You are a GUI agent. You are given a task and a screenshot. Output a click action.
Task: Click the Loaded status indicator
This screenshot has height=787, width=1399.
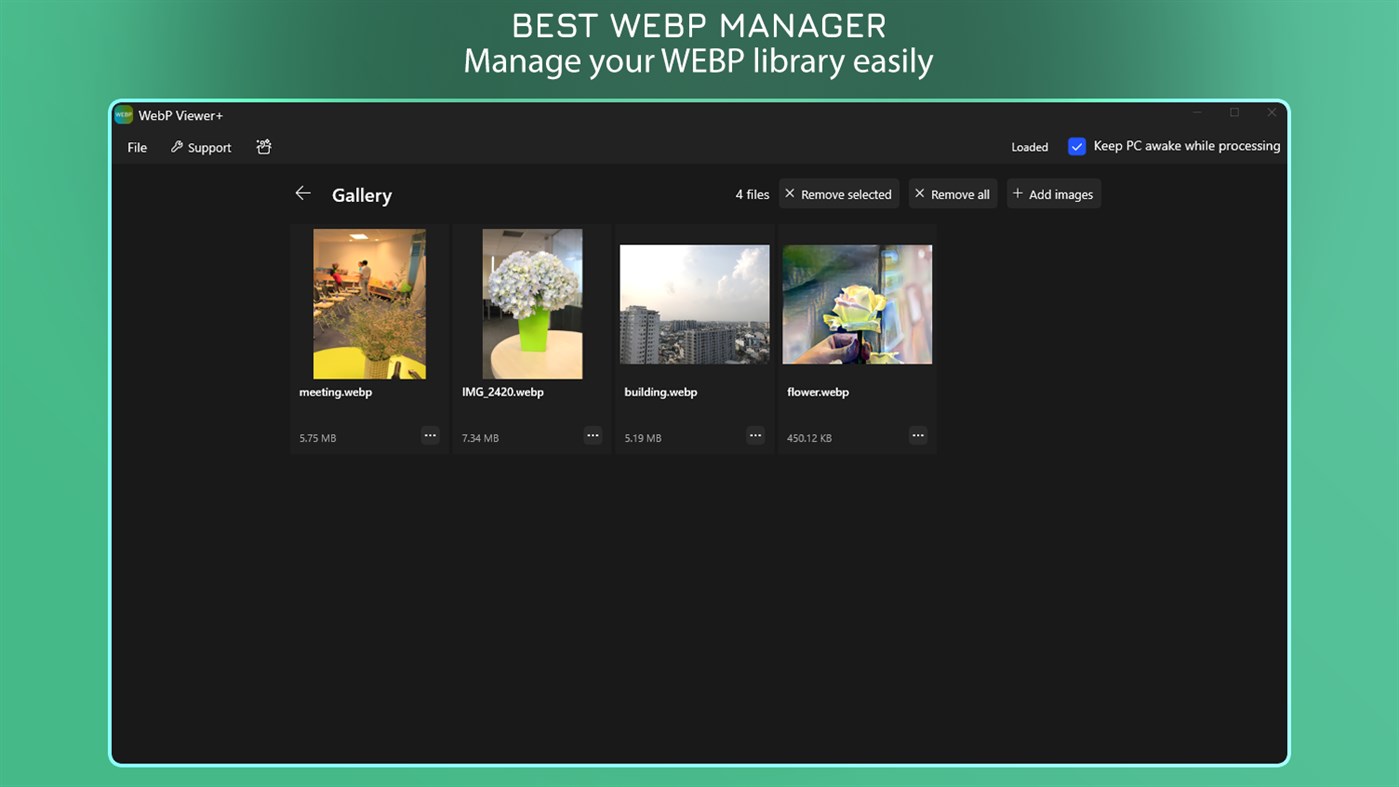(1029, 146)
